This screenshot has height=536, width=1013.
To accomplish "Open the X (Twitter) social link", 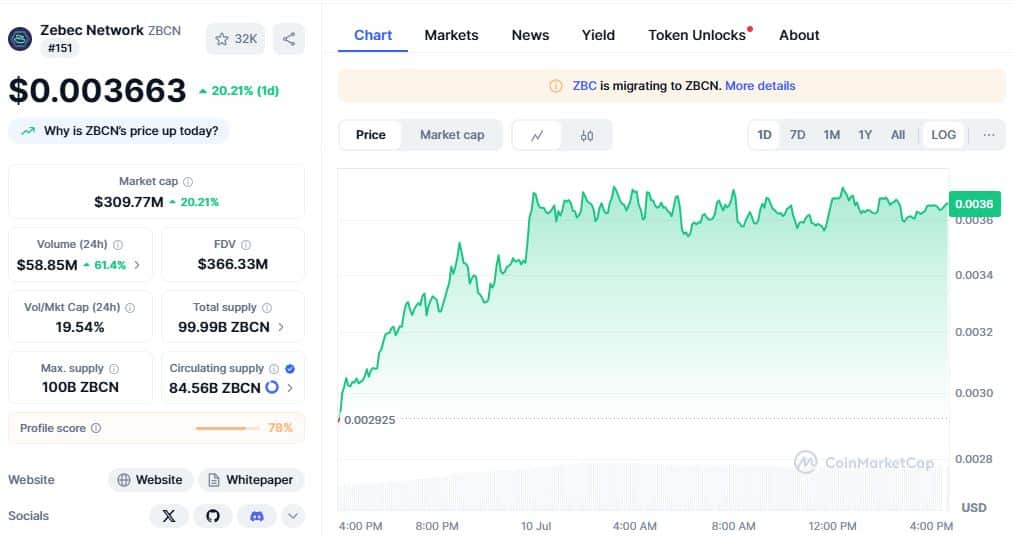I will pyautogui.click(x=169, y=516).
